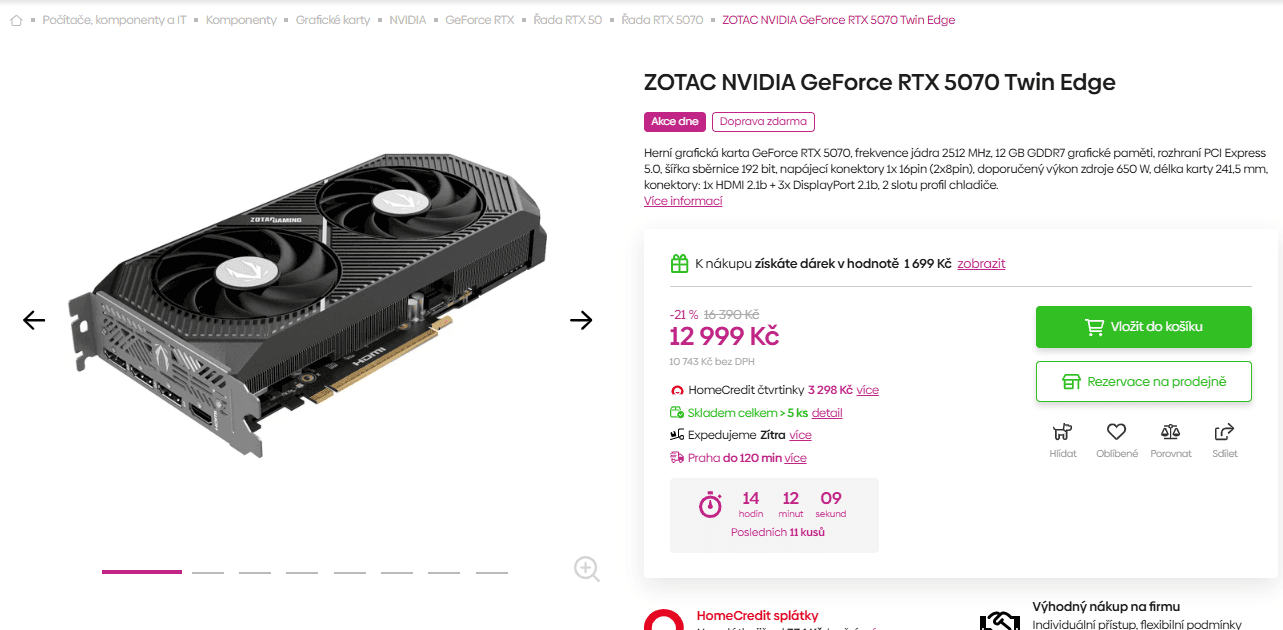Open více next to Expedujeme Zítra
The width and height of the screenshot is (1283, 630).
point(800,435)
